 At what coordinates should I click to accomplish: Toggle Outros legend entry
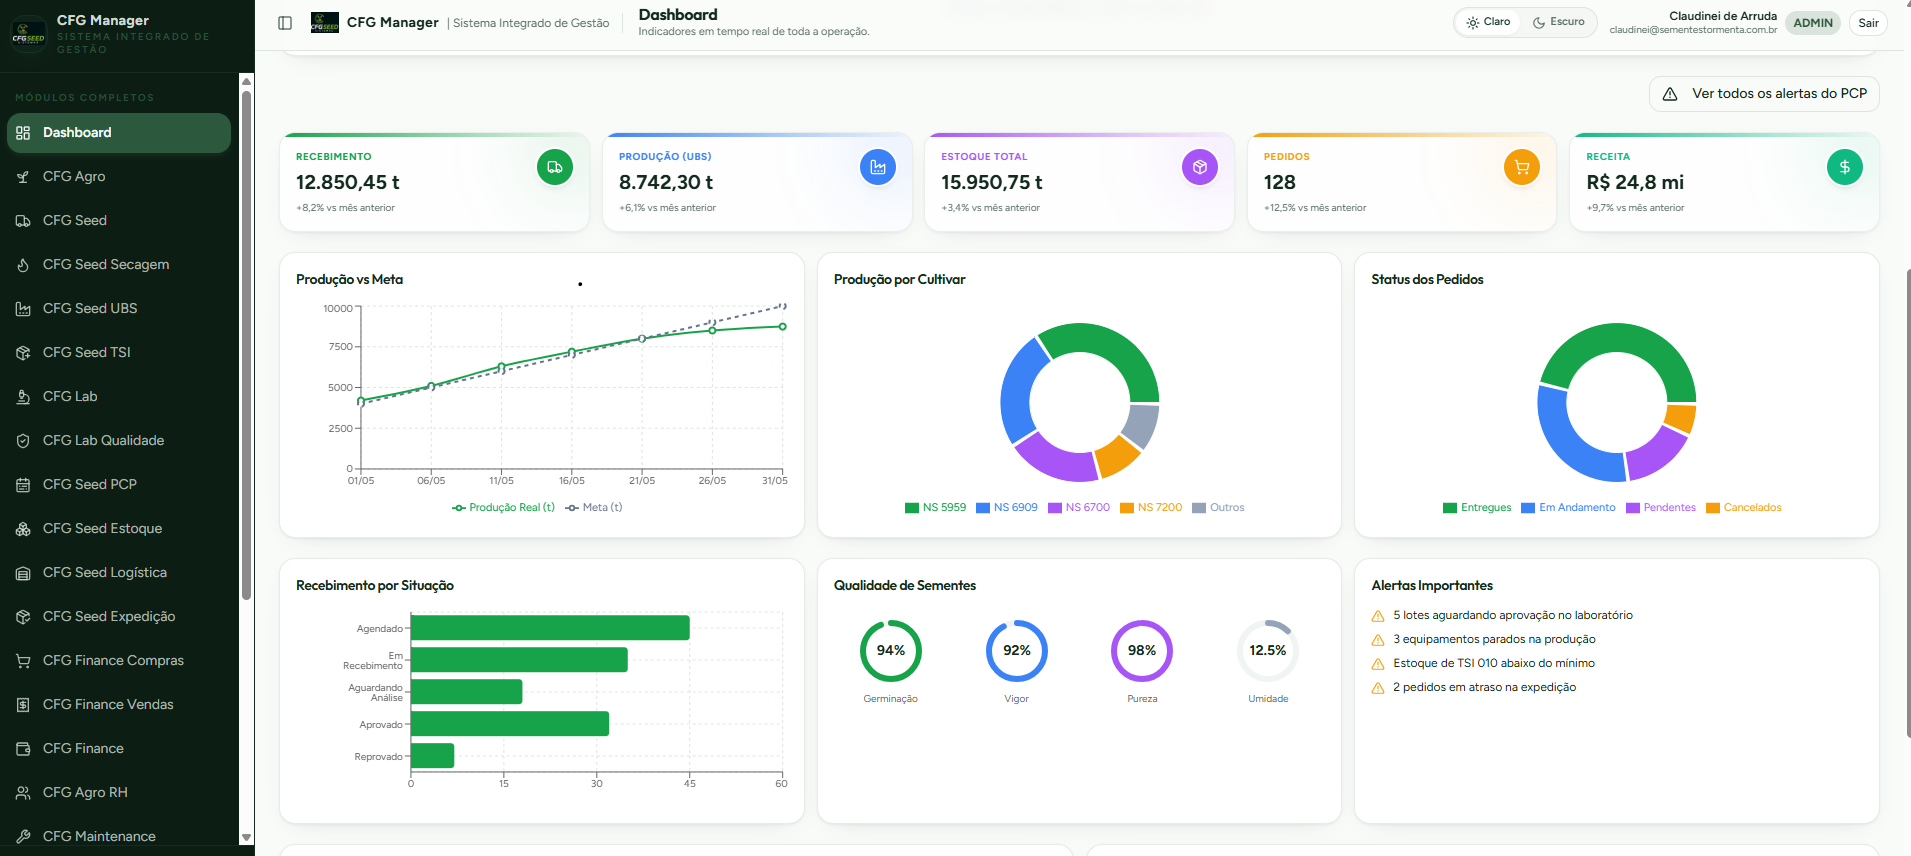point(1218,508)
